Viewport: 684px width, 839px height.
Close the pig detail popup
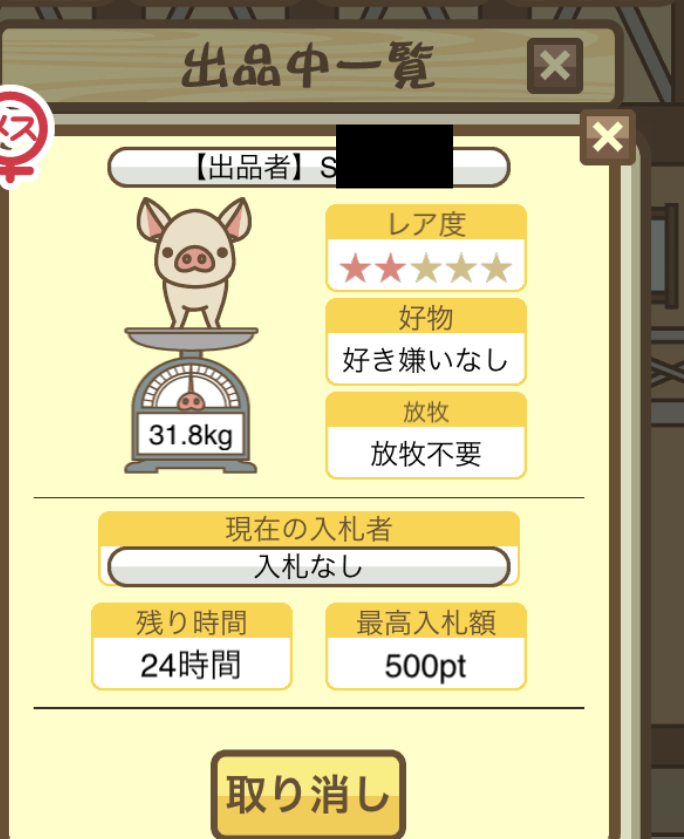pyautogui.click(x=608, y=137)
